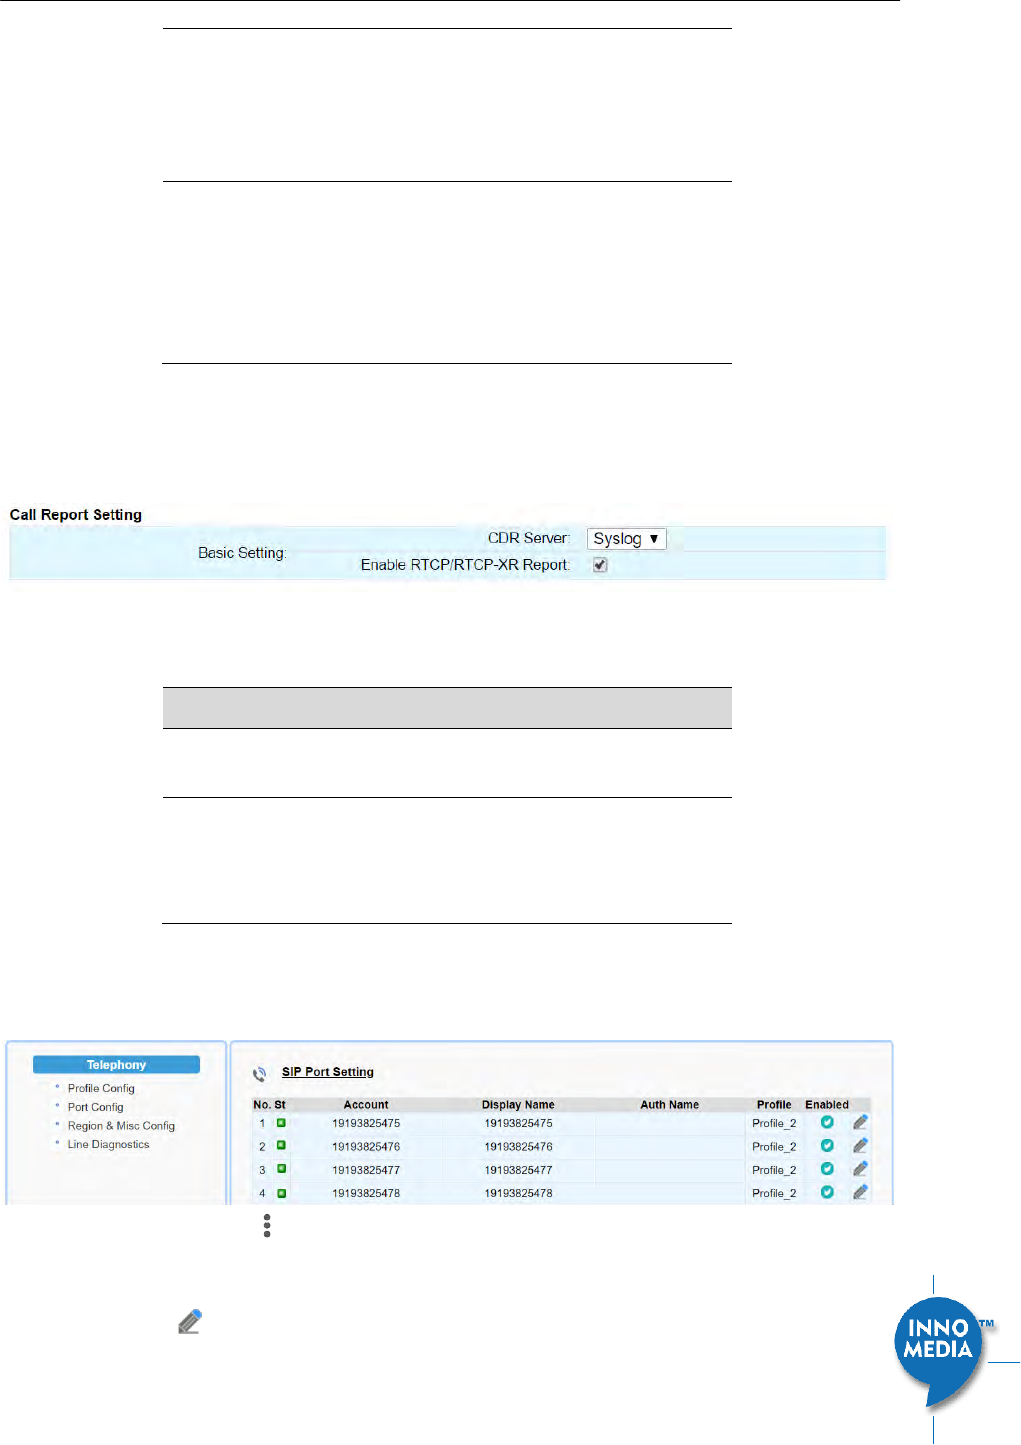The image size is (1021, 1445).
Task: Click the Auth Name column header
Action: 670,1105
